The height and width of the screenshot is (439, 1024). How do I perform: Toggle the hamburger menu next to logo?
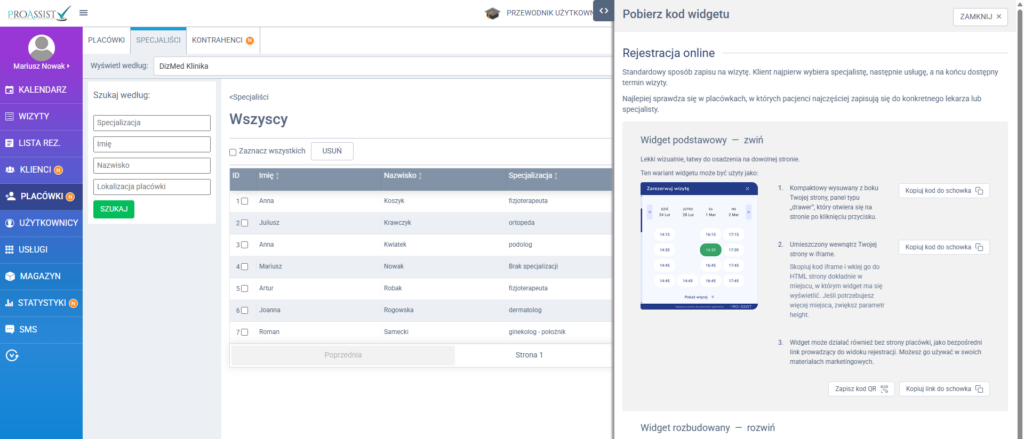click(x=83, y=13)
